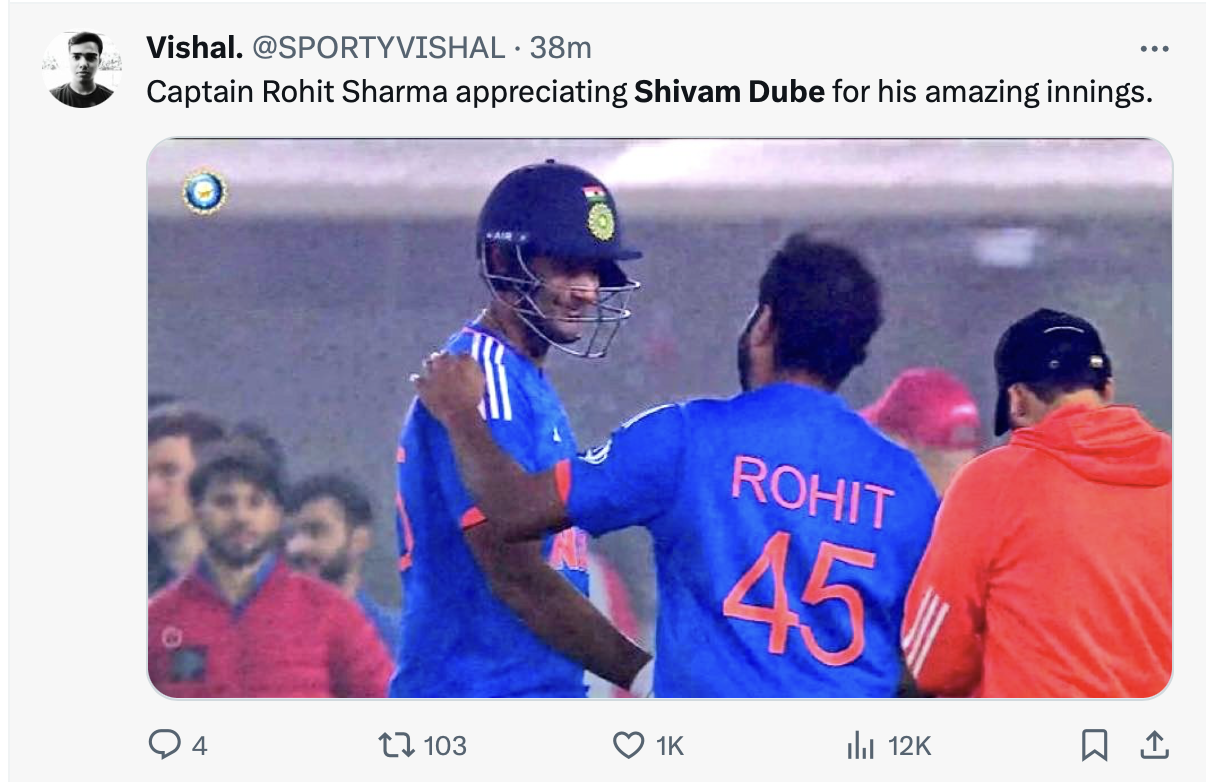The width and height of the screenshot is (1206, 782).
Task: Open view analytics bar chart icon
Action: click(x=860, y=744)
